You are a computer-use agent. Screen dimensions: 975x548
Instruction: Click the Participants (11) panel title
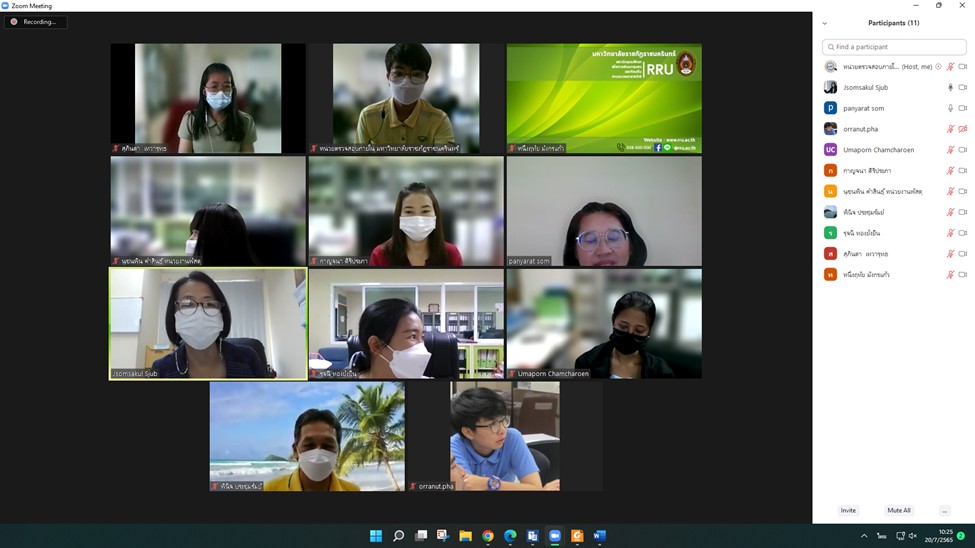coord(894,23)
